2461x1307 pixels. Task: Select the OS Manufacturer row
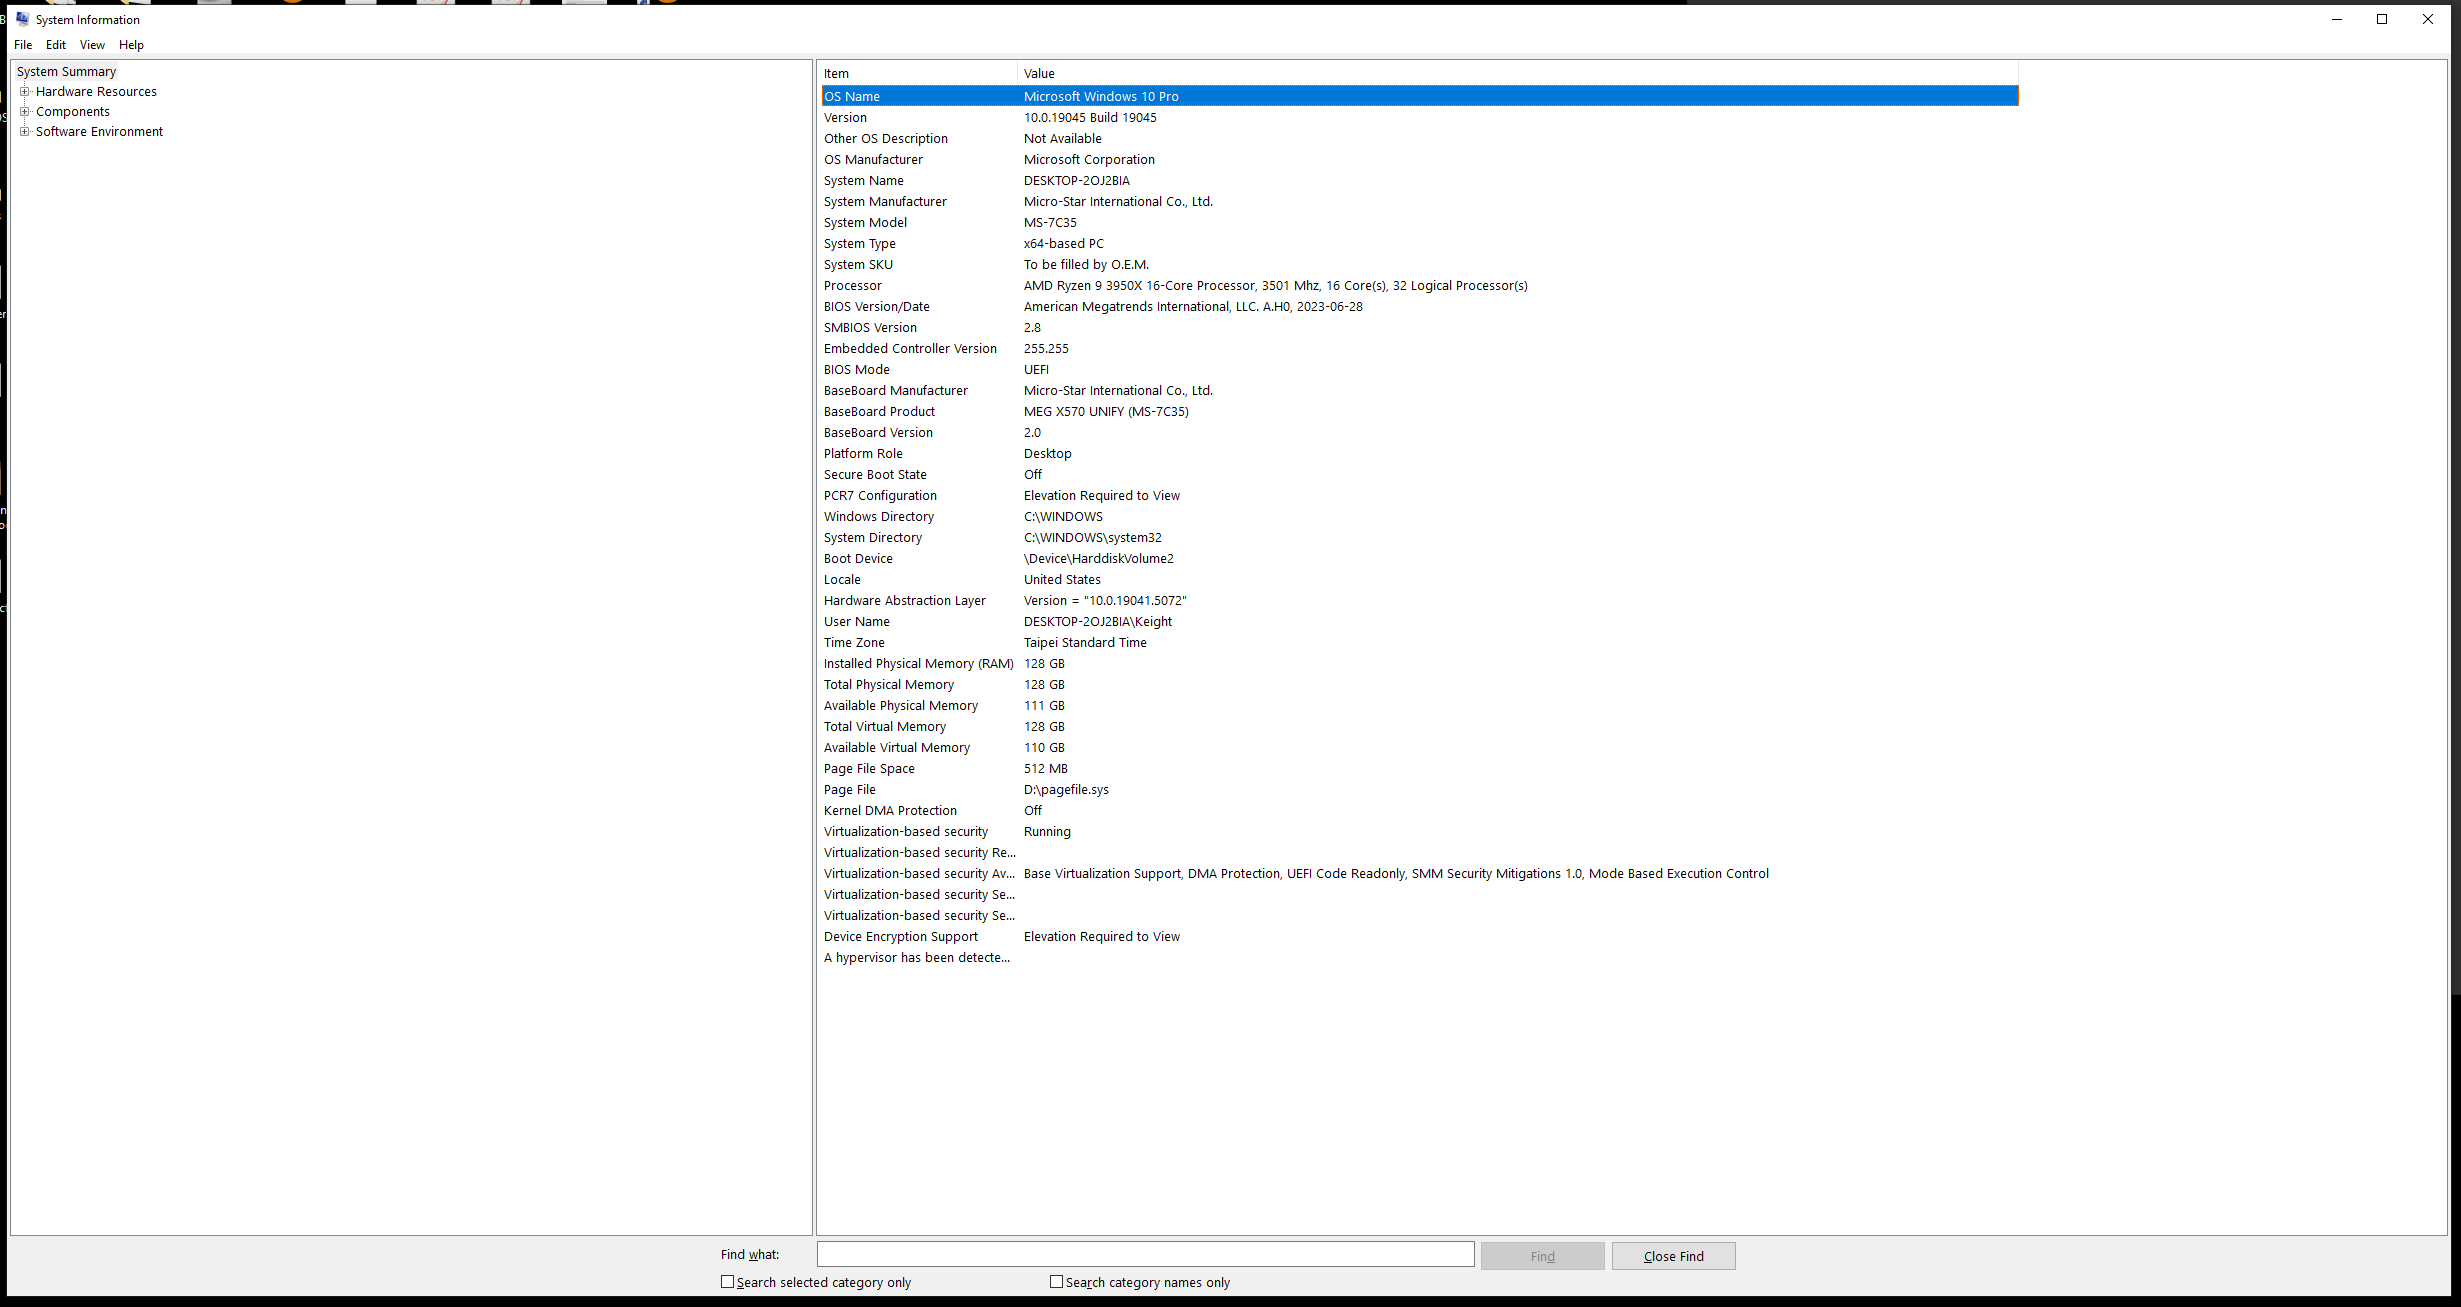tap(1419, 160)
